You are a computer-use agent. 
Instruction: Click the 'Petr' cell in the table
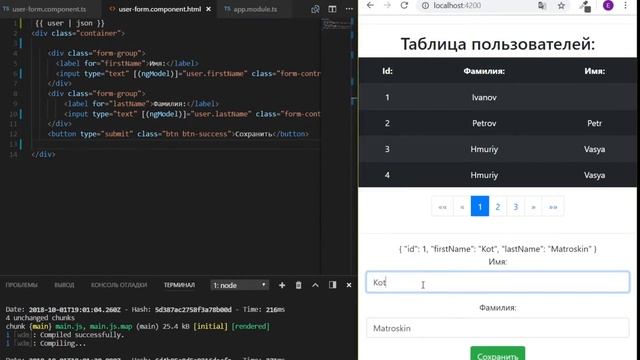coord(594,123)
